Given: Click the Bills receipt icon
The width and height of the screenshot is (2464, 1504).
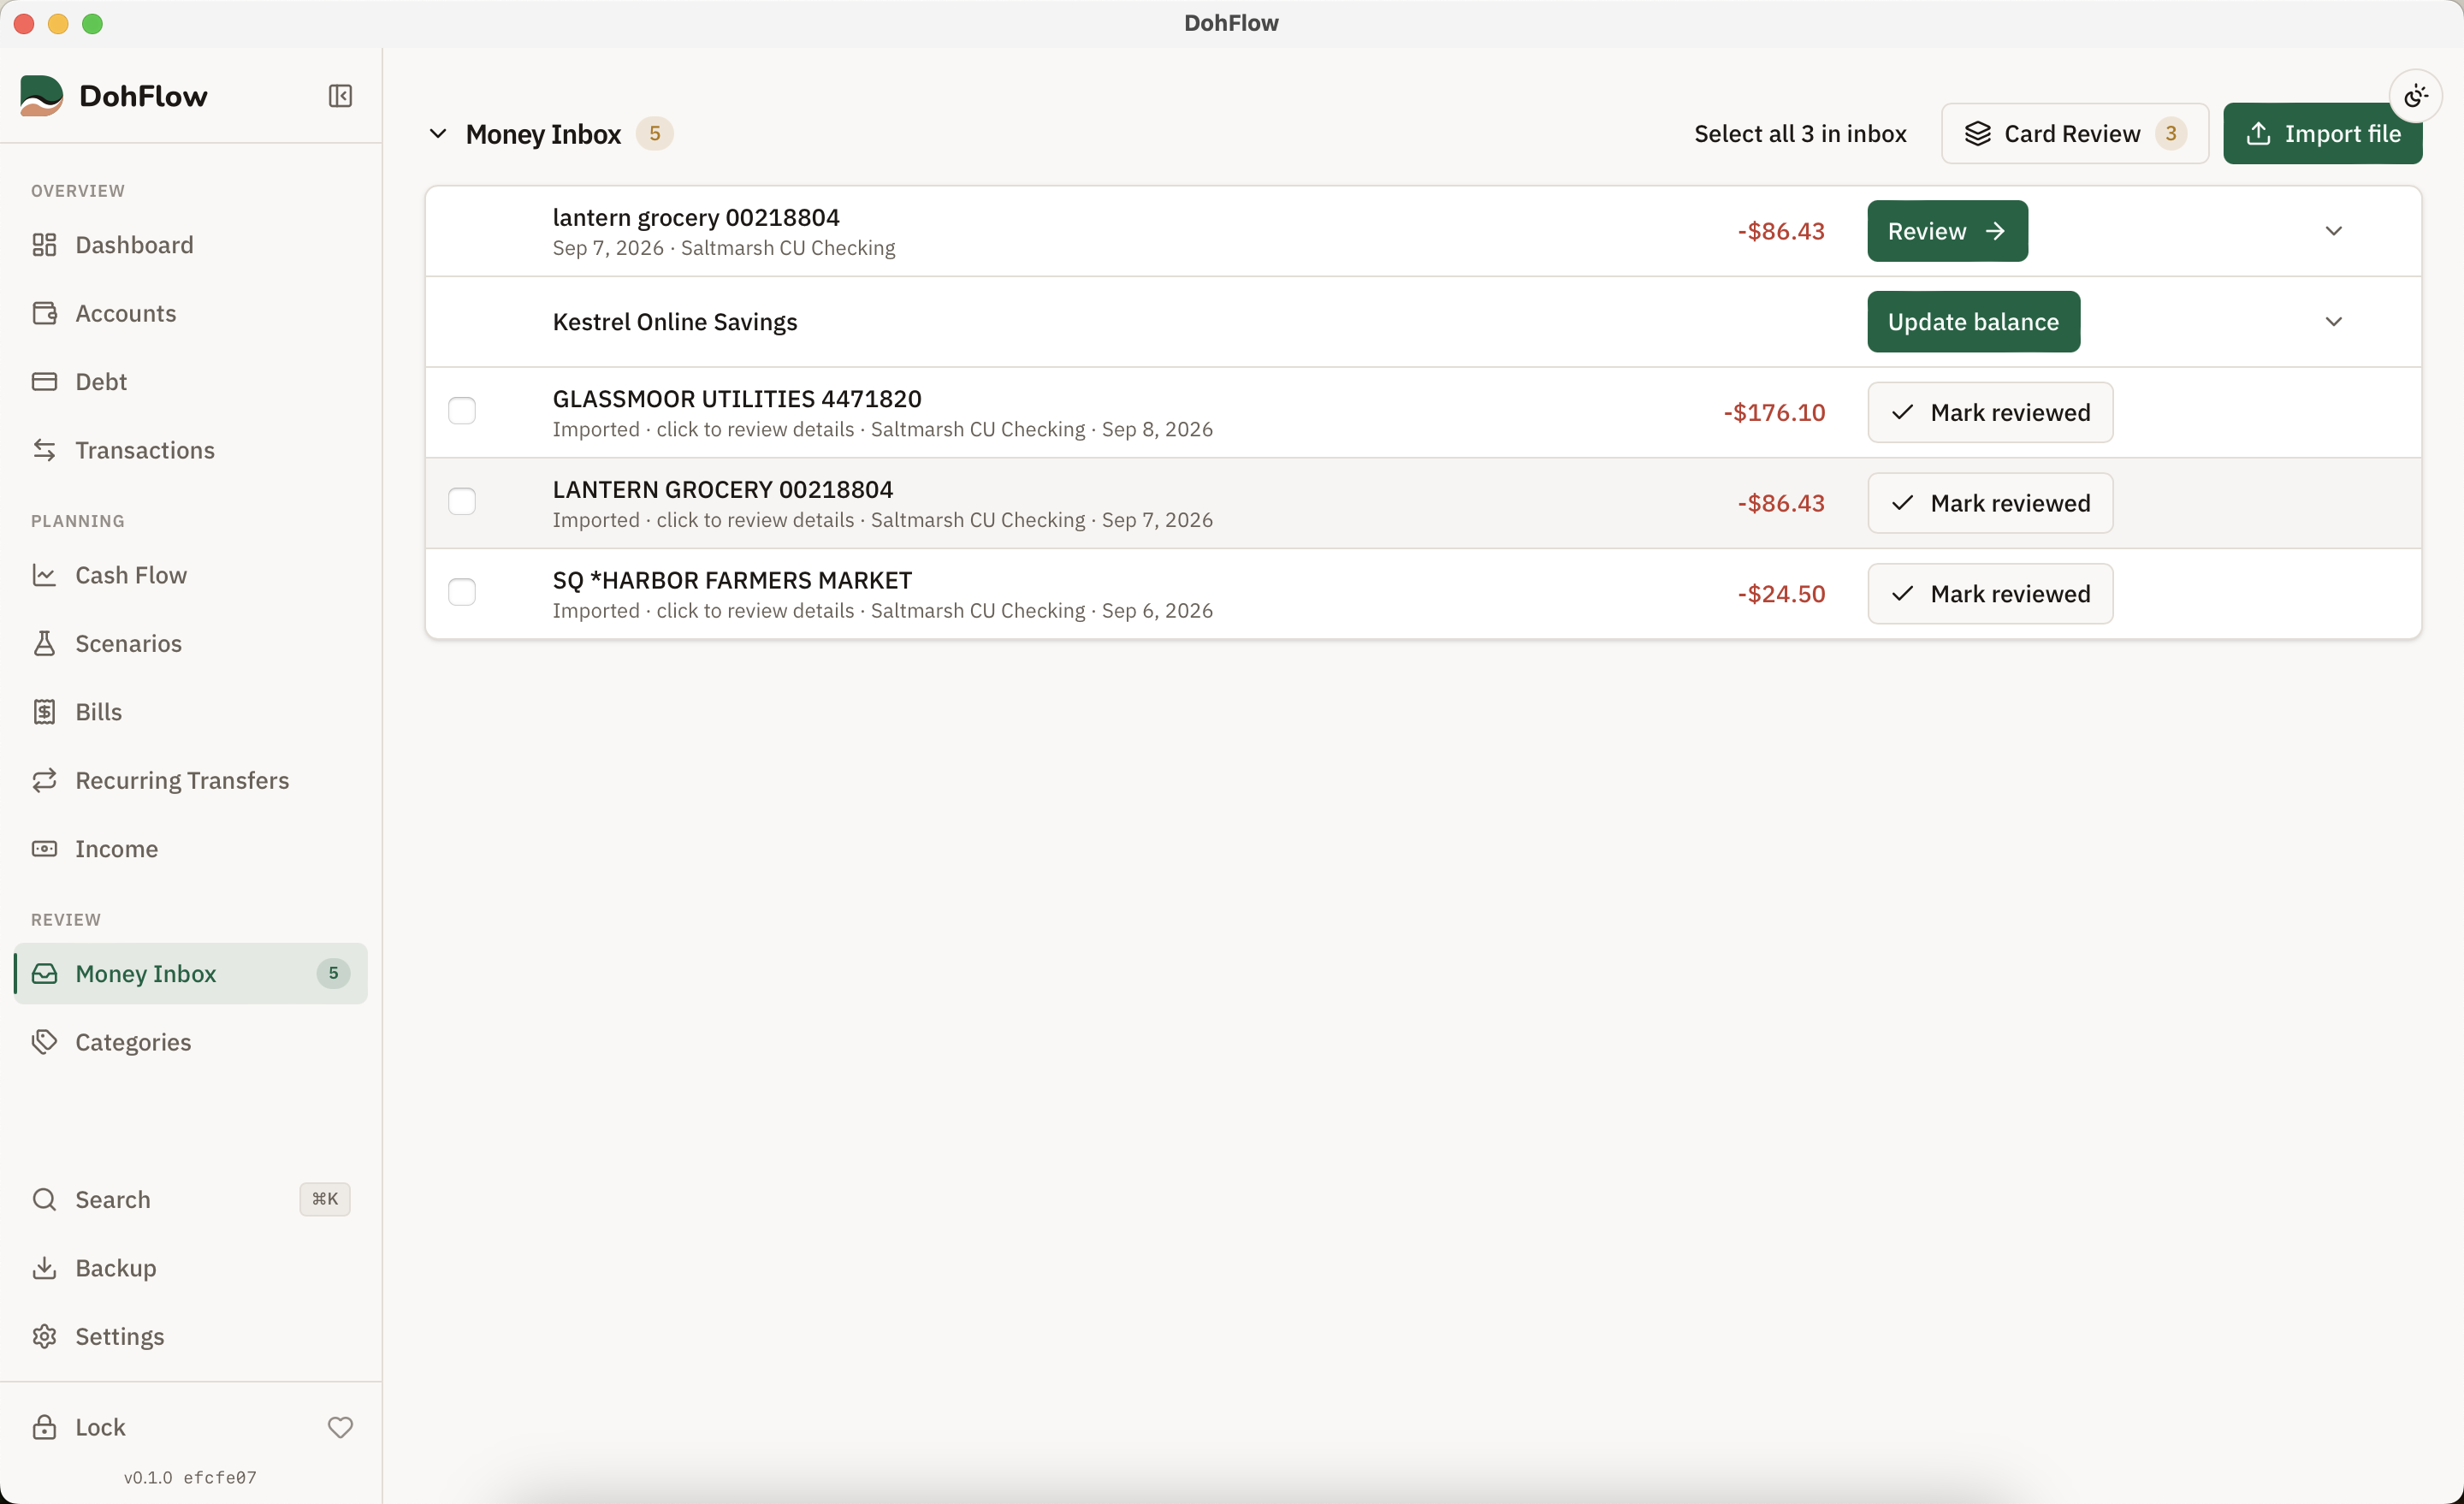Looking at the screenshot, I should point(44,712).
